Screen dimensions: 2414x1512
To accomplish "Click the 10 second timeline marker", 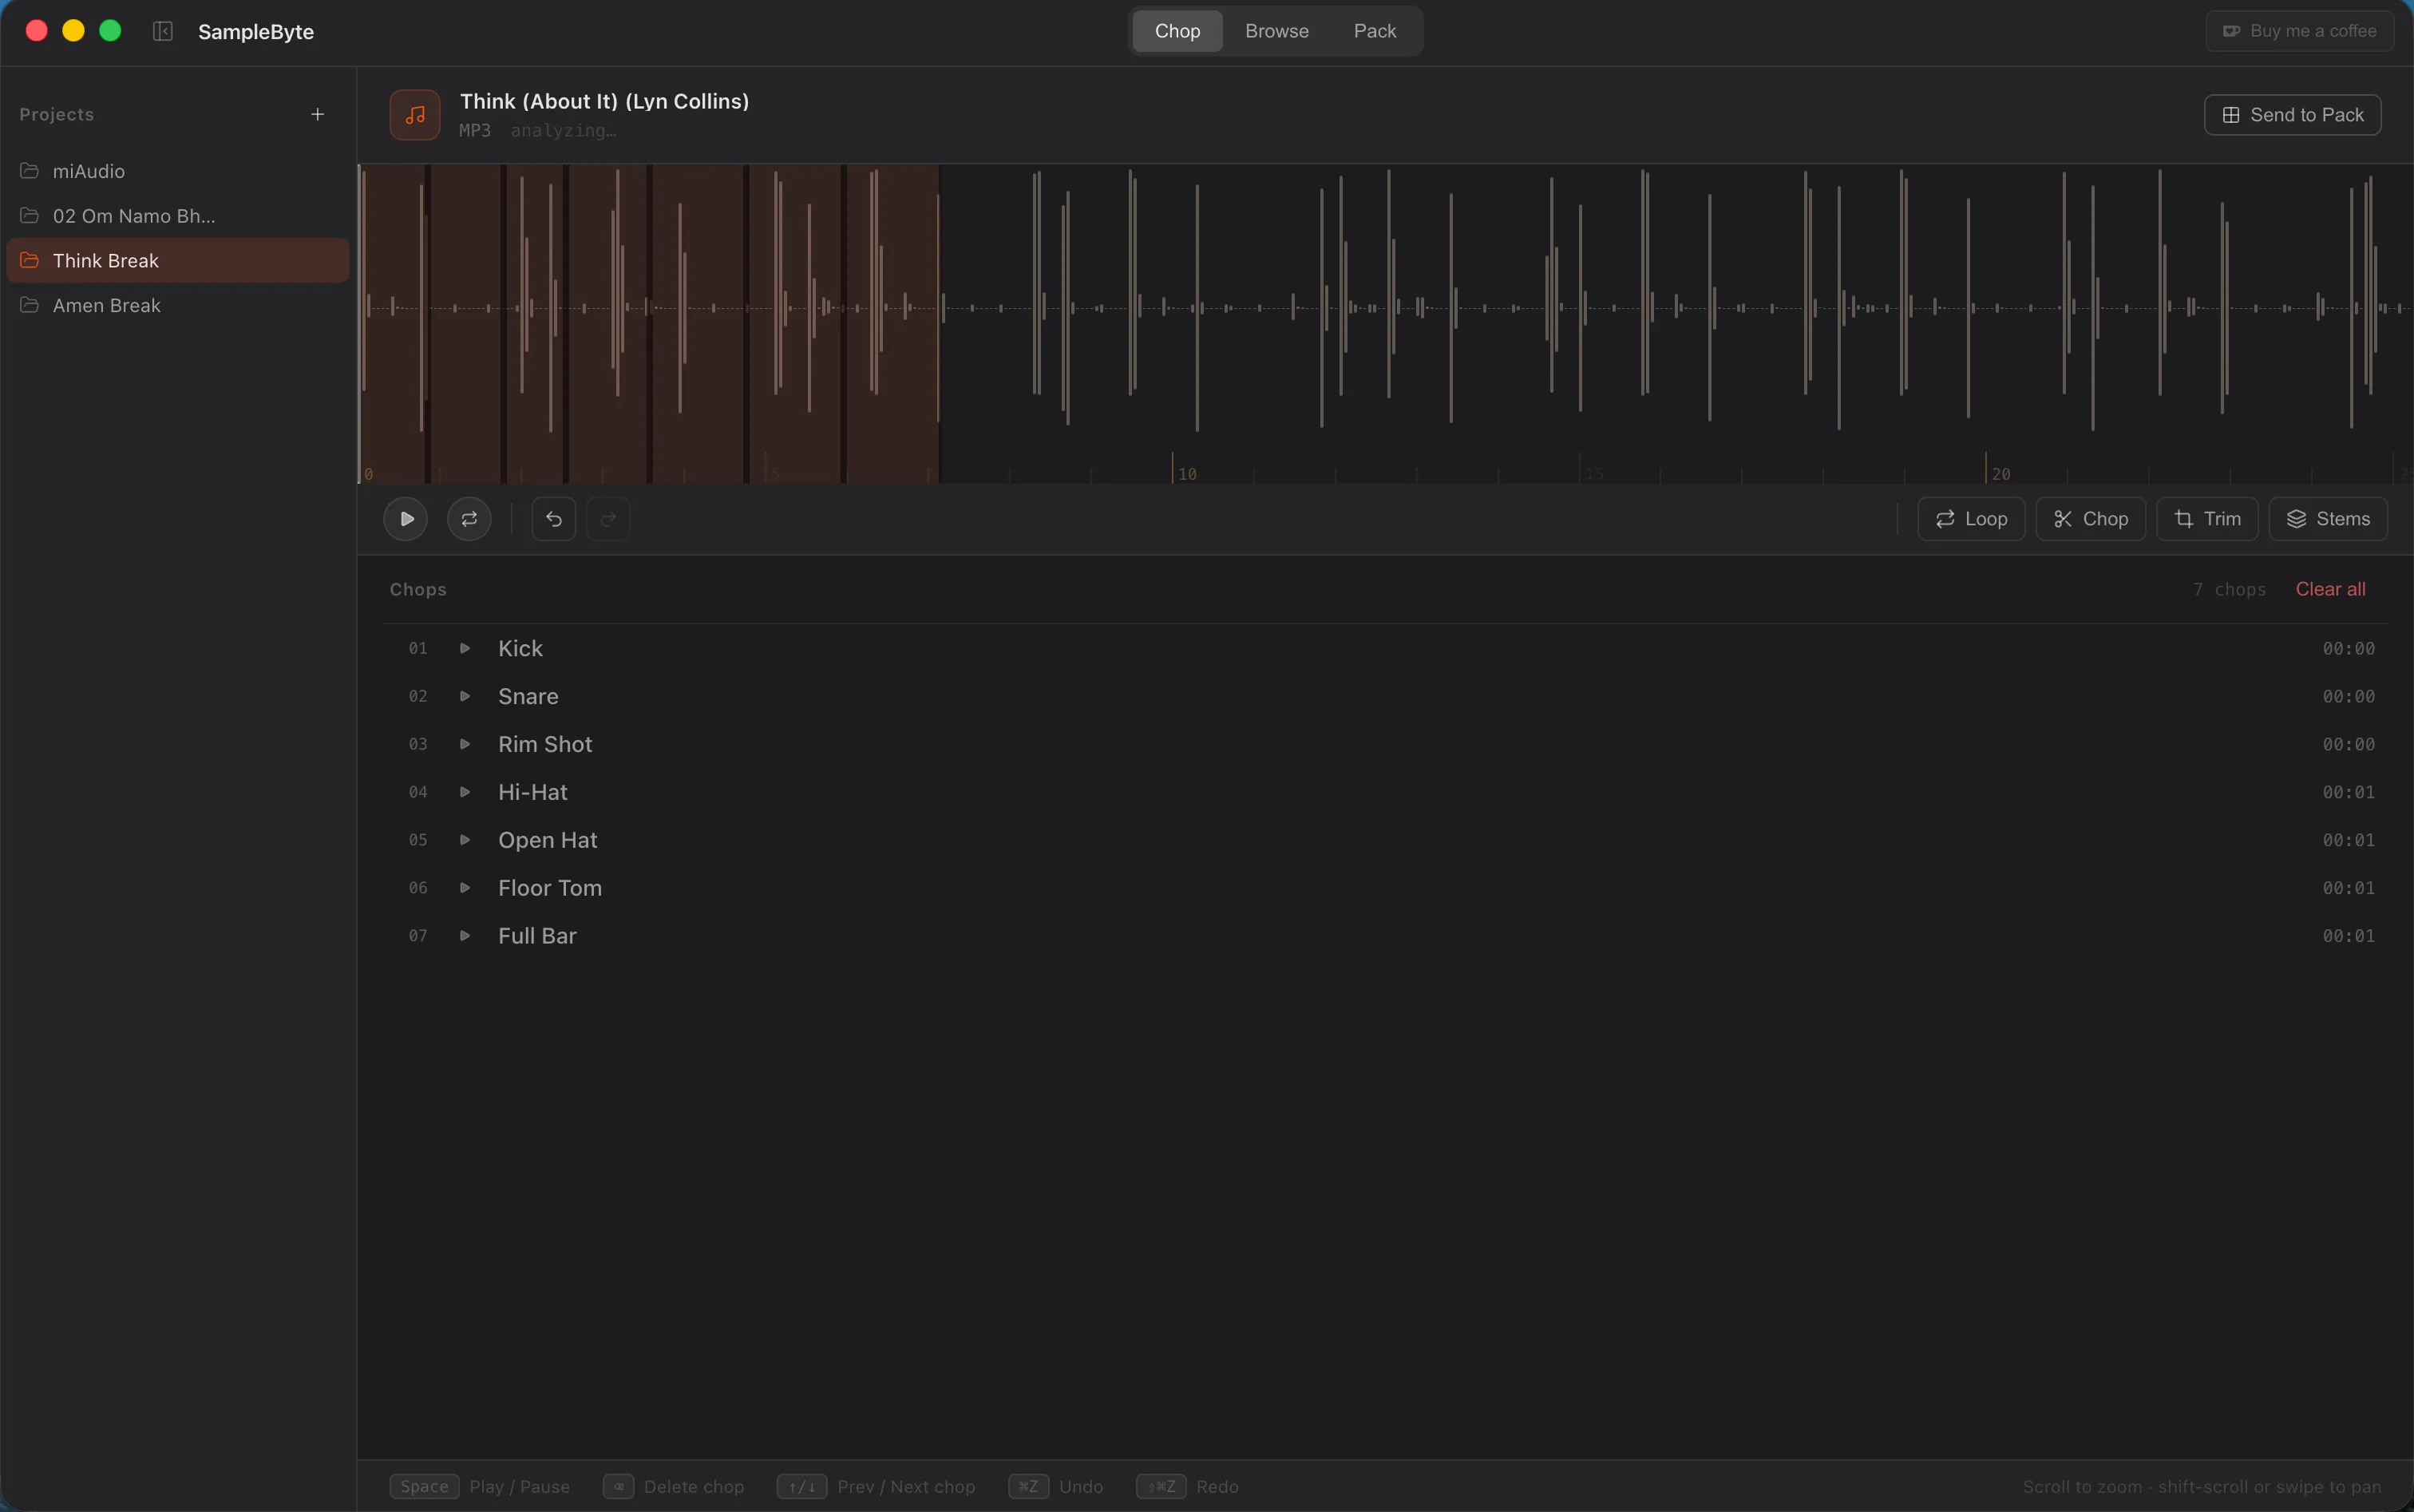I will point(1187,474).
